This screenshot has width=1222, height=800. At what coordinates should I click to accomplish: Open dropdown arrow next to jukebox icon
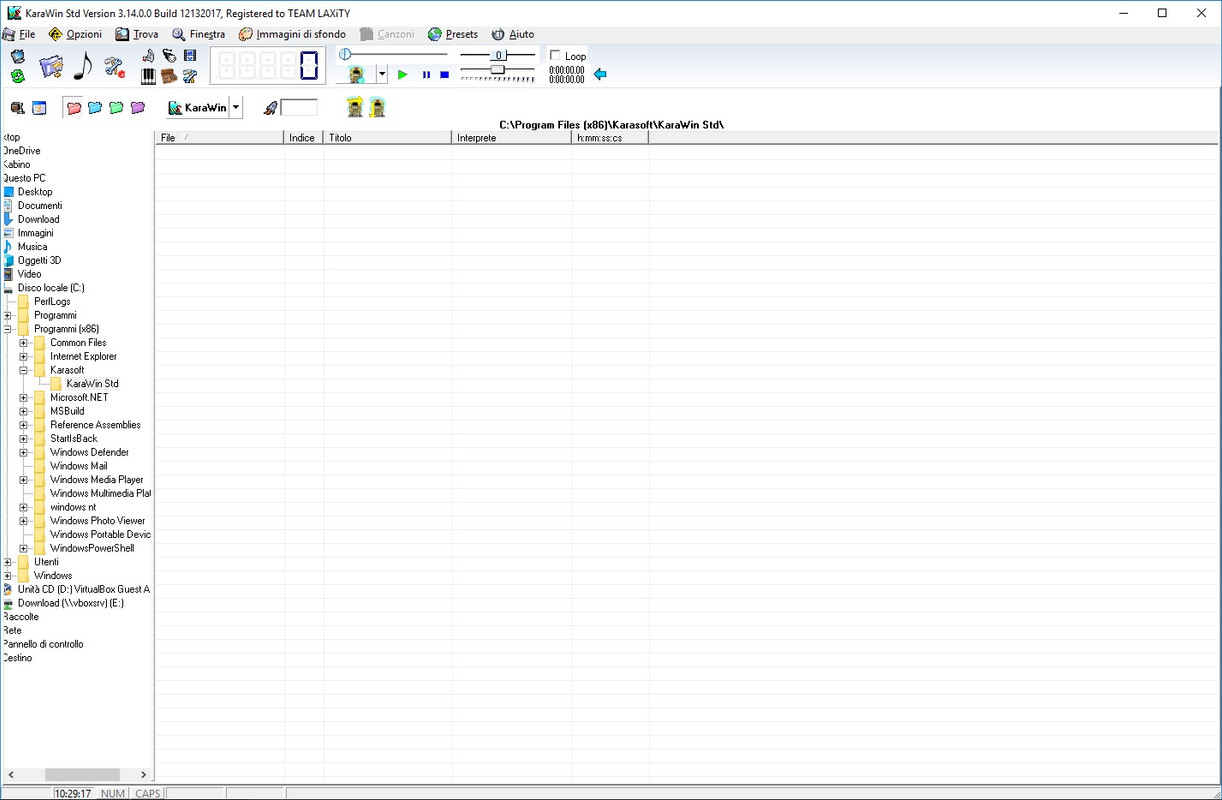pyautogui.click(x=382, y=75)
